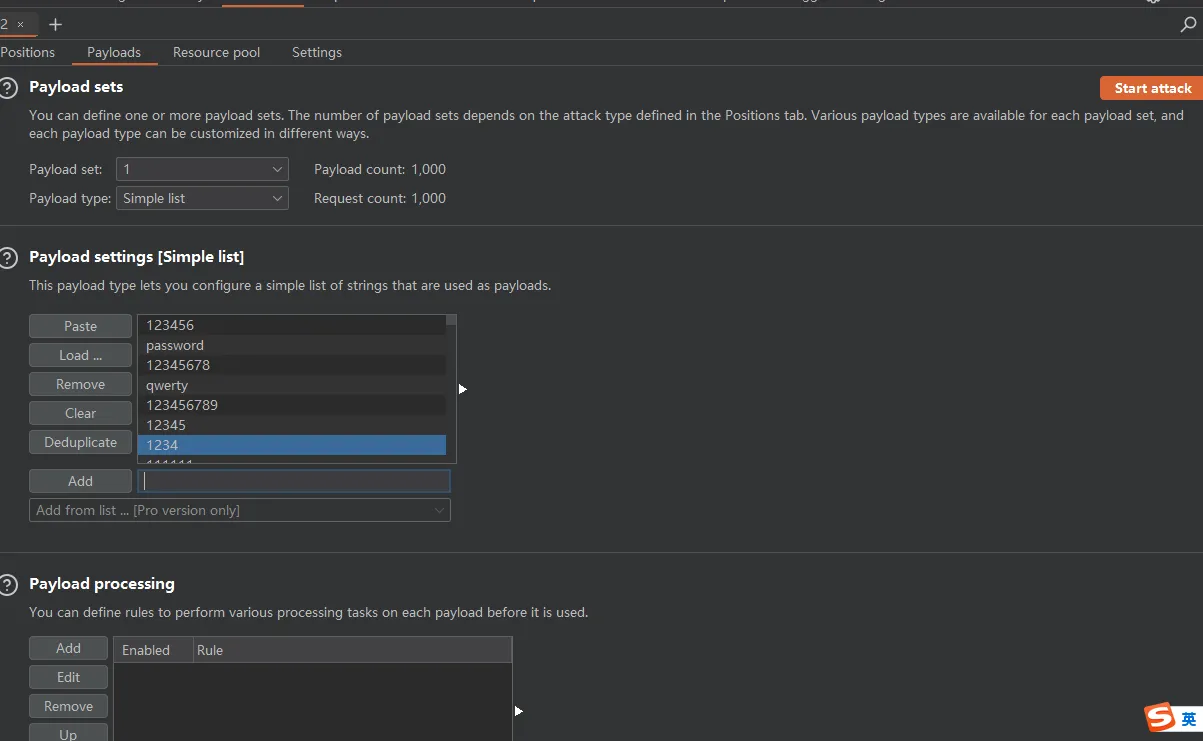Add a new Intruder tab with plus
This screenshot has width=1203, height=741.
coord(55,24)
